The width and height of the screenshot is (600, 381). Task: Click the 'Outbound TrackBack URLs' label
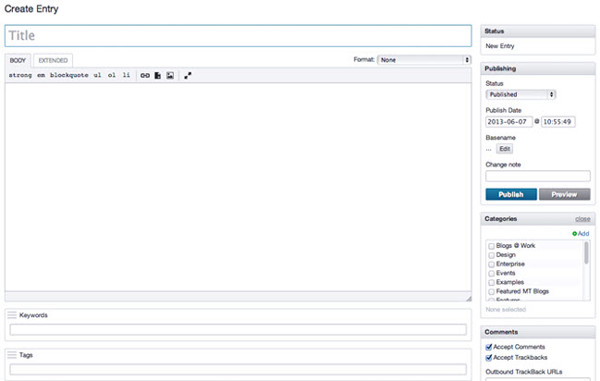[524, 372]
